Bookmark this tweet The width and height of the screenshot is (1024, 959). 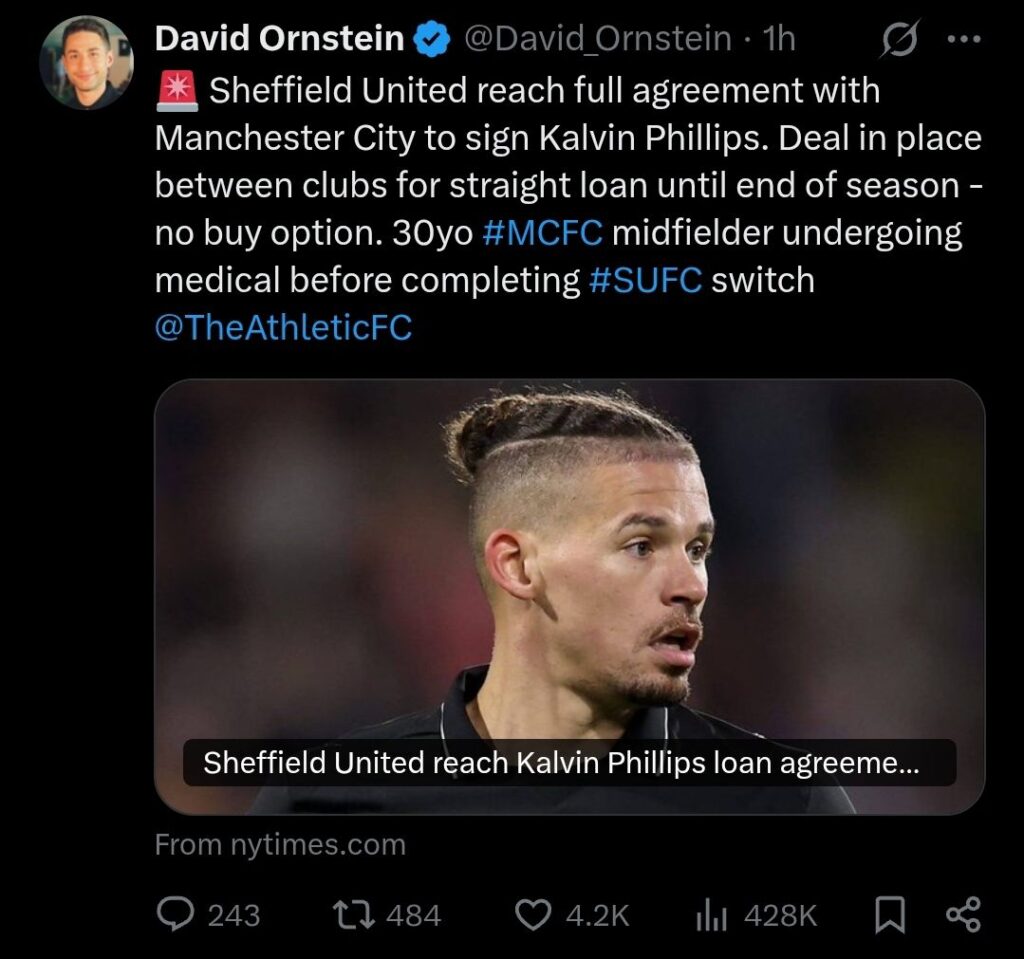pyautogui.click(x=889, y=914)
